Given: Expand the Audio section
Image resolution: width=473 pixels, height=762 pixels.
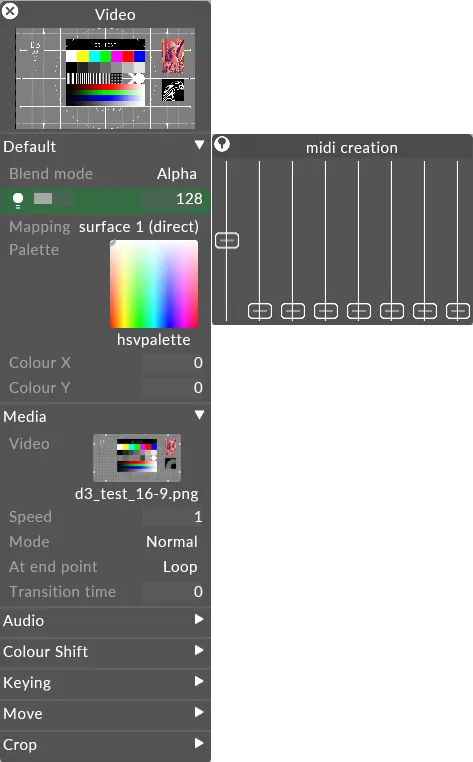Looking at the screenshot, I should 199,619.
